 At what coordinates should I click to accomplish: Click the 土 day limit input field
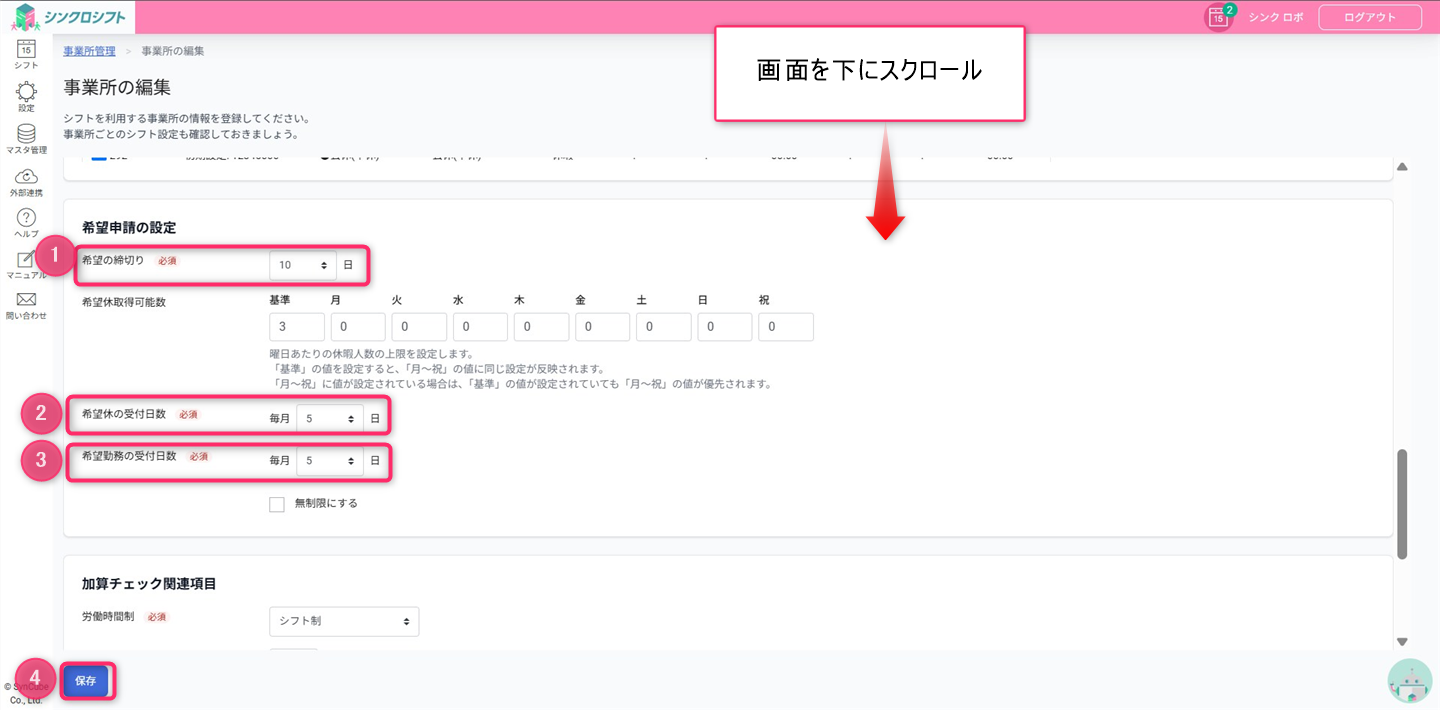[x=664, y=327]
